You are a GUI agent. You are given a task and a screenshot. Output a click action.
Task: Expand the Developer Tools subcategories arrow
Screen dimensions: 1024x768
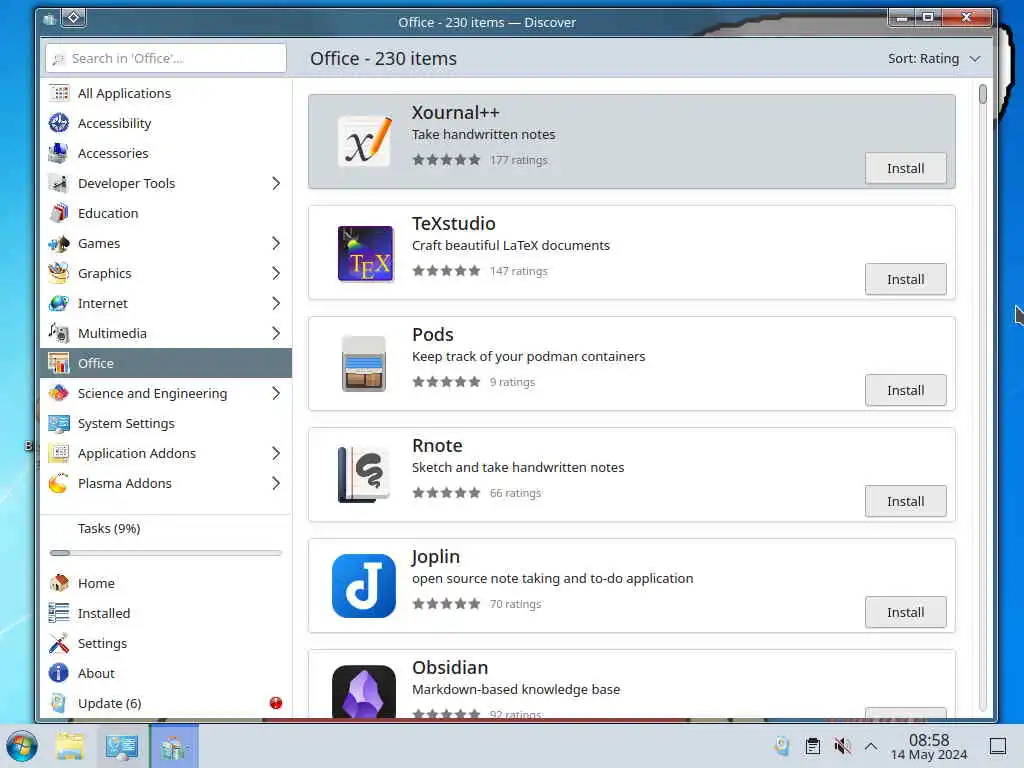click(276, 184)
